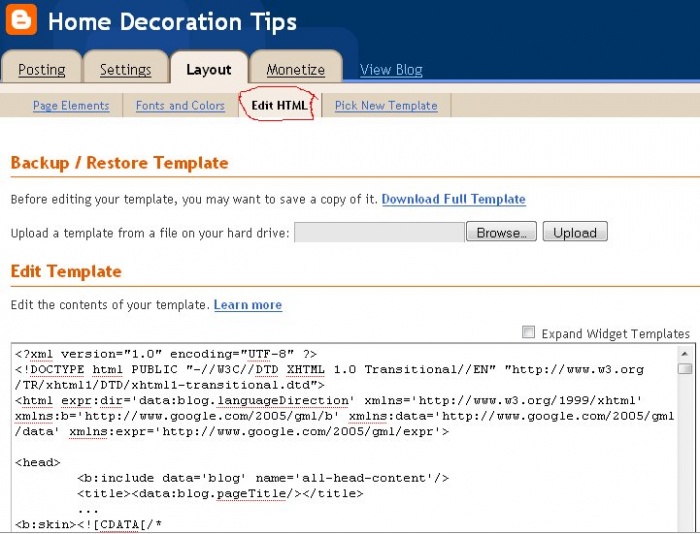Click the html expr:dir line in the editor

[x=328, y=400]
